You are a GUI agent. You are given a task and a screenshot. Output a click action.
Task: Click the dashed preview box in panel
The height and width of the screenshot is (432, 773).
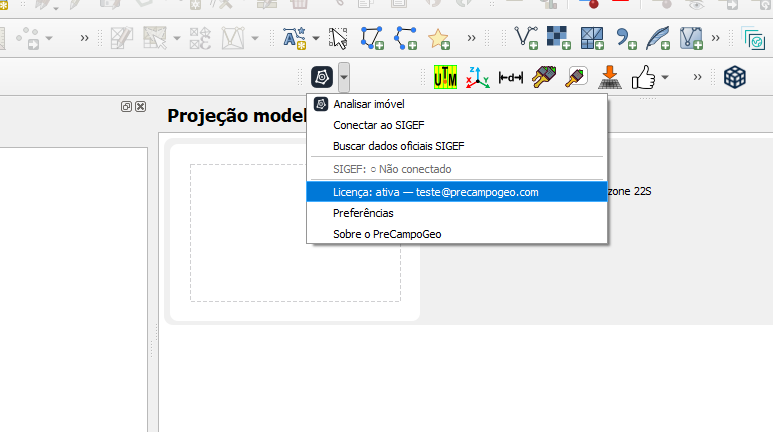(295, 233)
